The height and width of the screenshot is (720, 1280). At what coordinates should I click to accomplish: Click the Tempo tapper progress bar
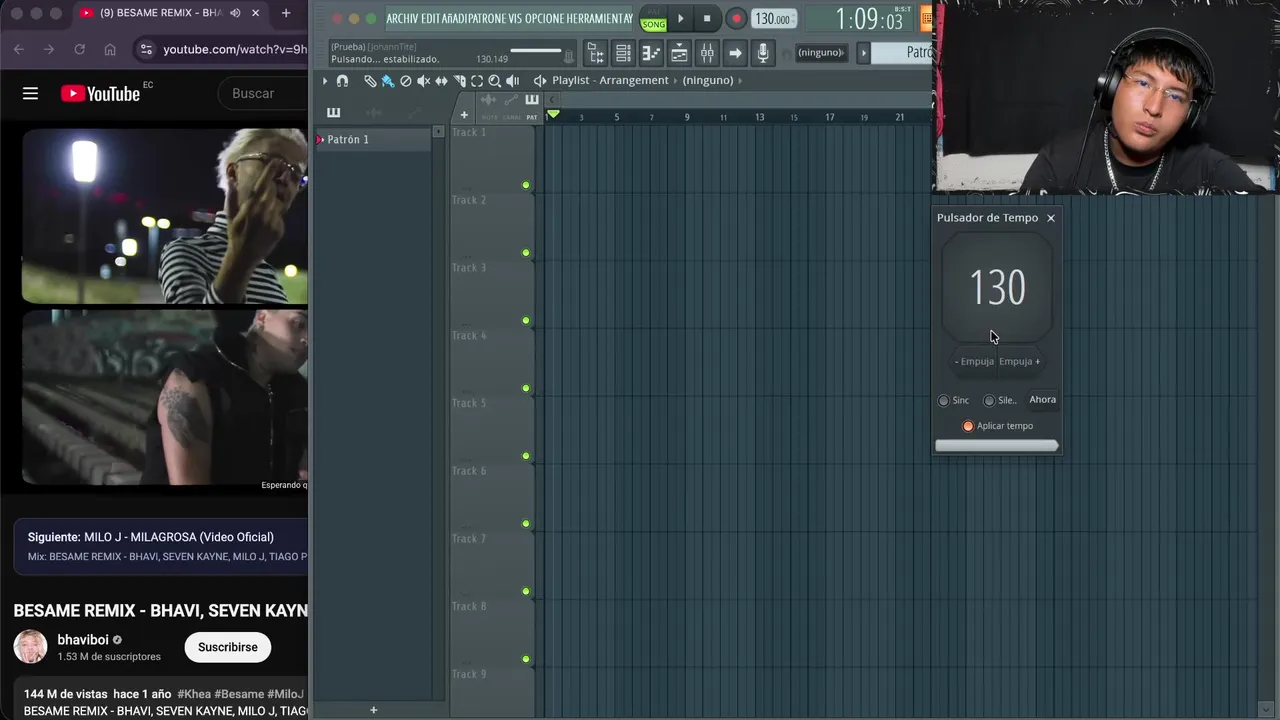pyautogui.click(x=996, y=446)
